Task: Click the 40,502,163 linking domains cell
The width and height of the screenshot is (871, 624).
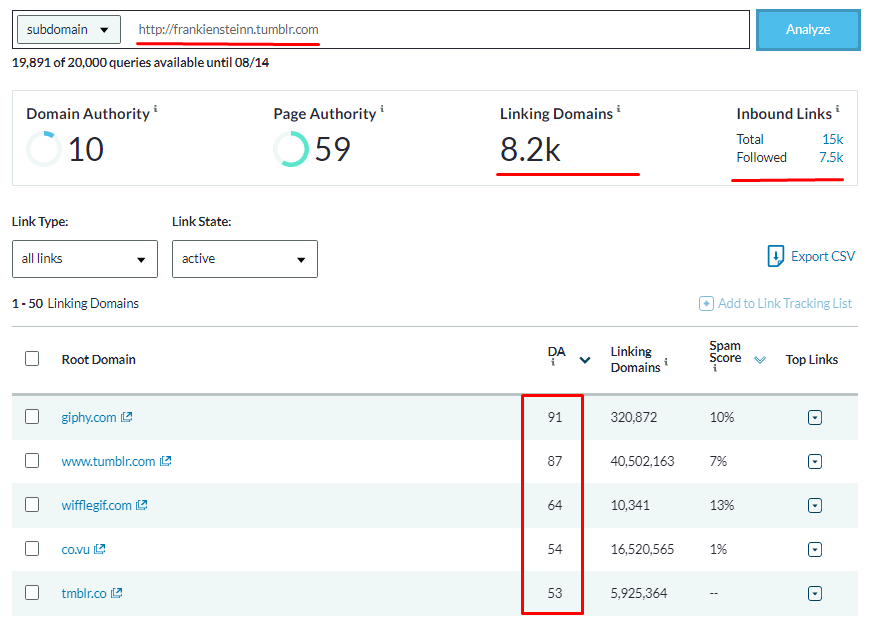Action: point(642,461)
